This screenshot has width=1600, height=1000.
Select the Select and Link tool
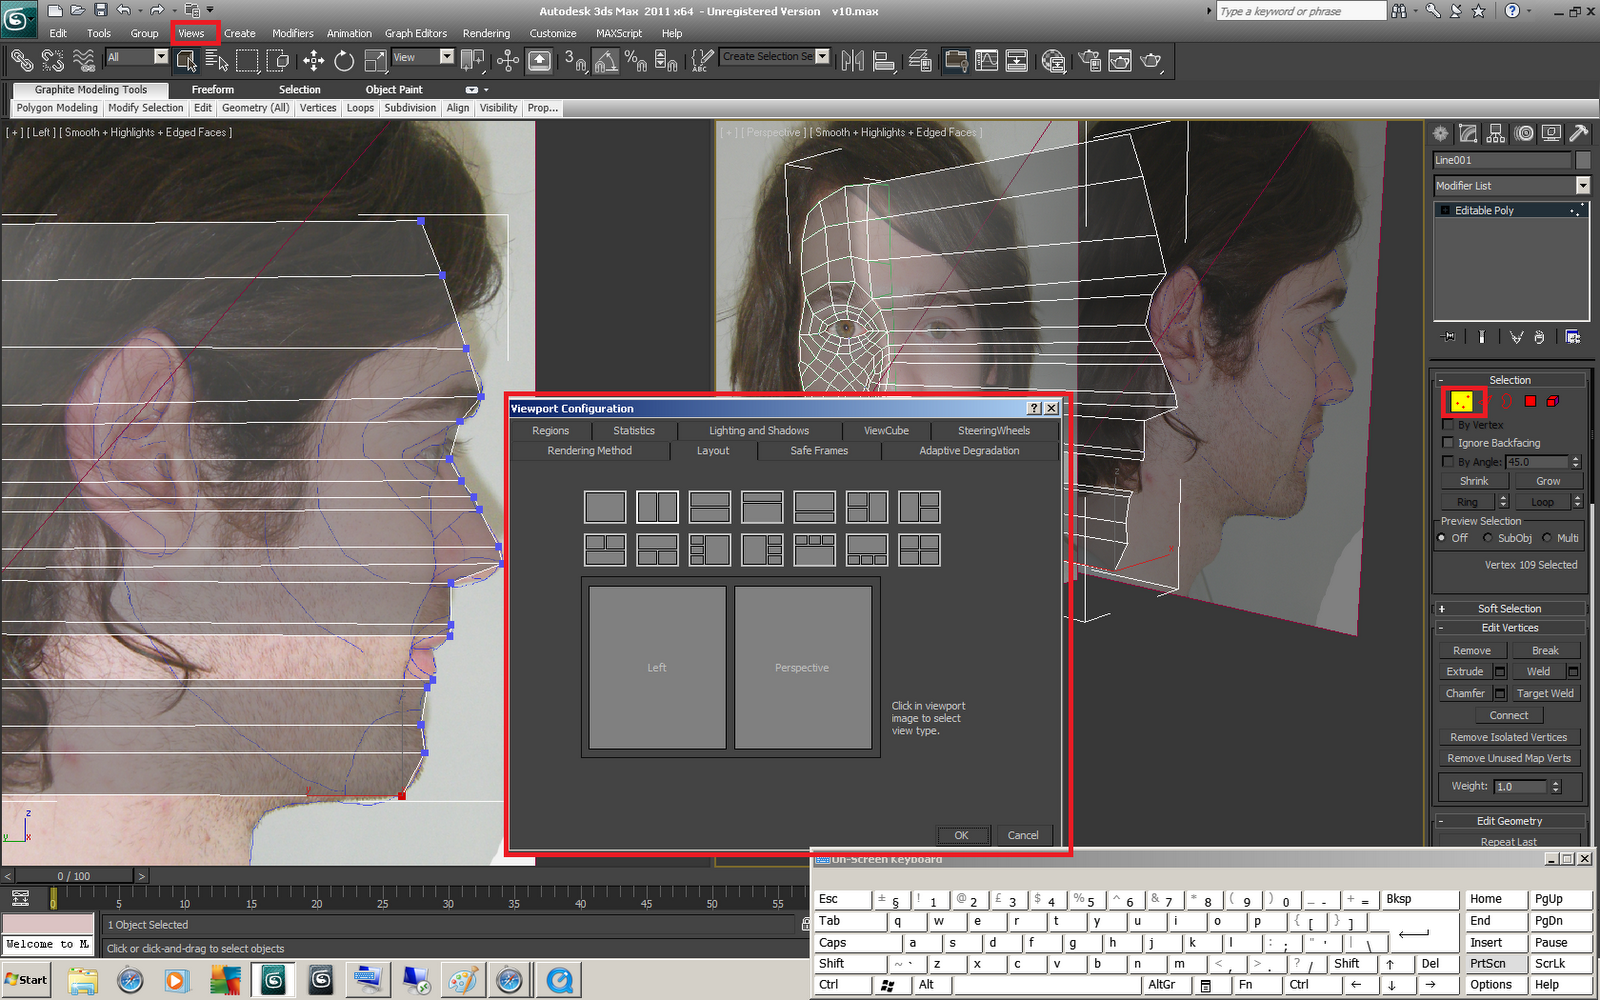(x=21, y=61)
